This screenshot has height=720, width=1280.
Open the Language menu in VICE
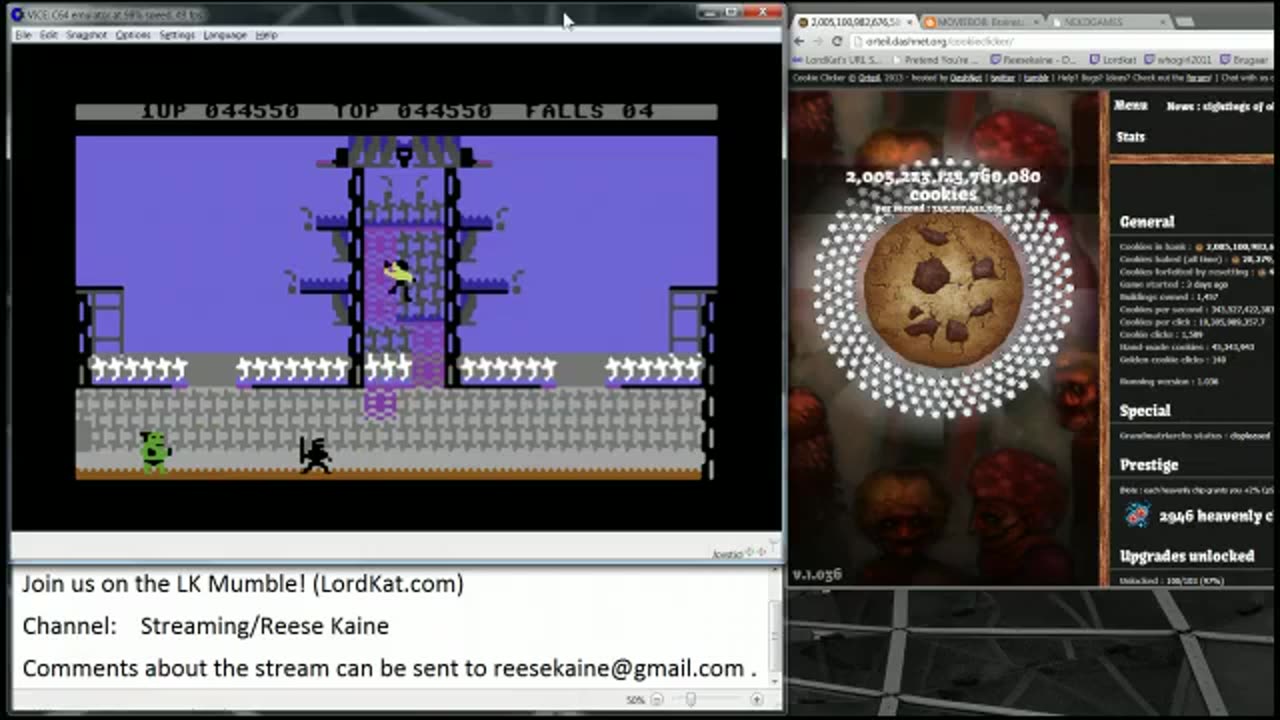225,35
